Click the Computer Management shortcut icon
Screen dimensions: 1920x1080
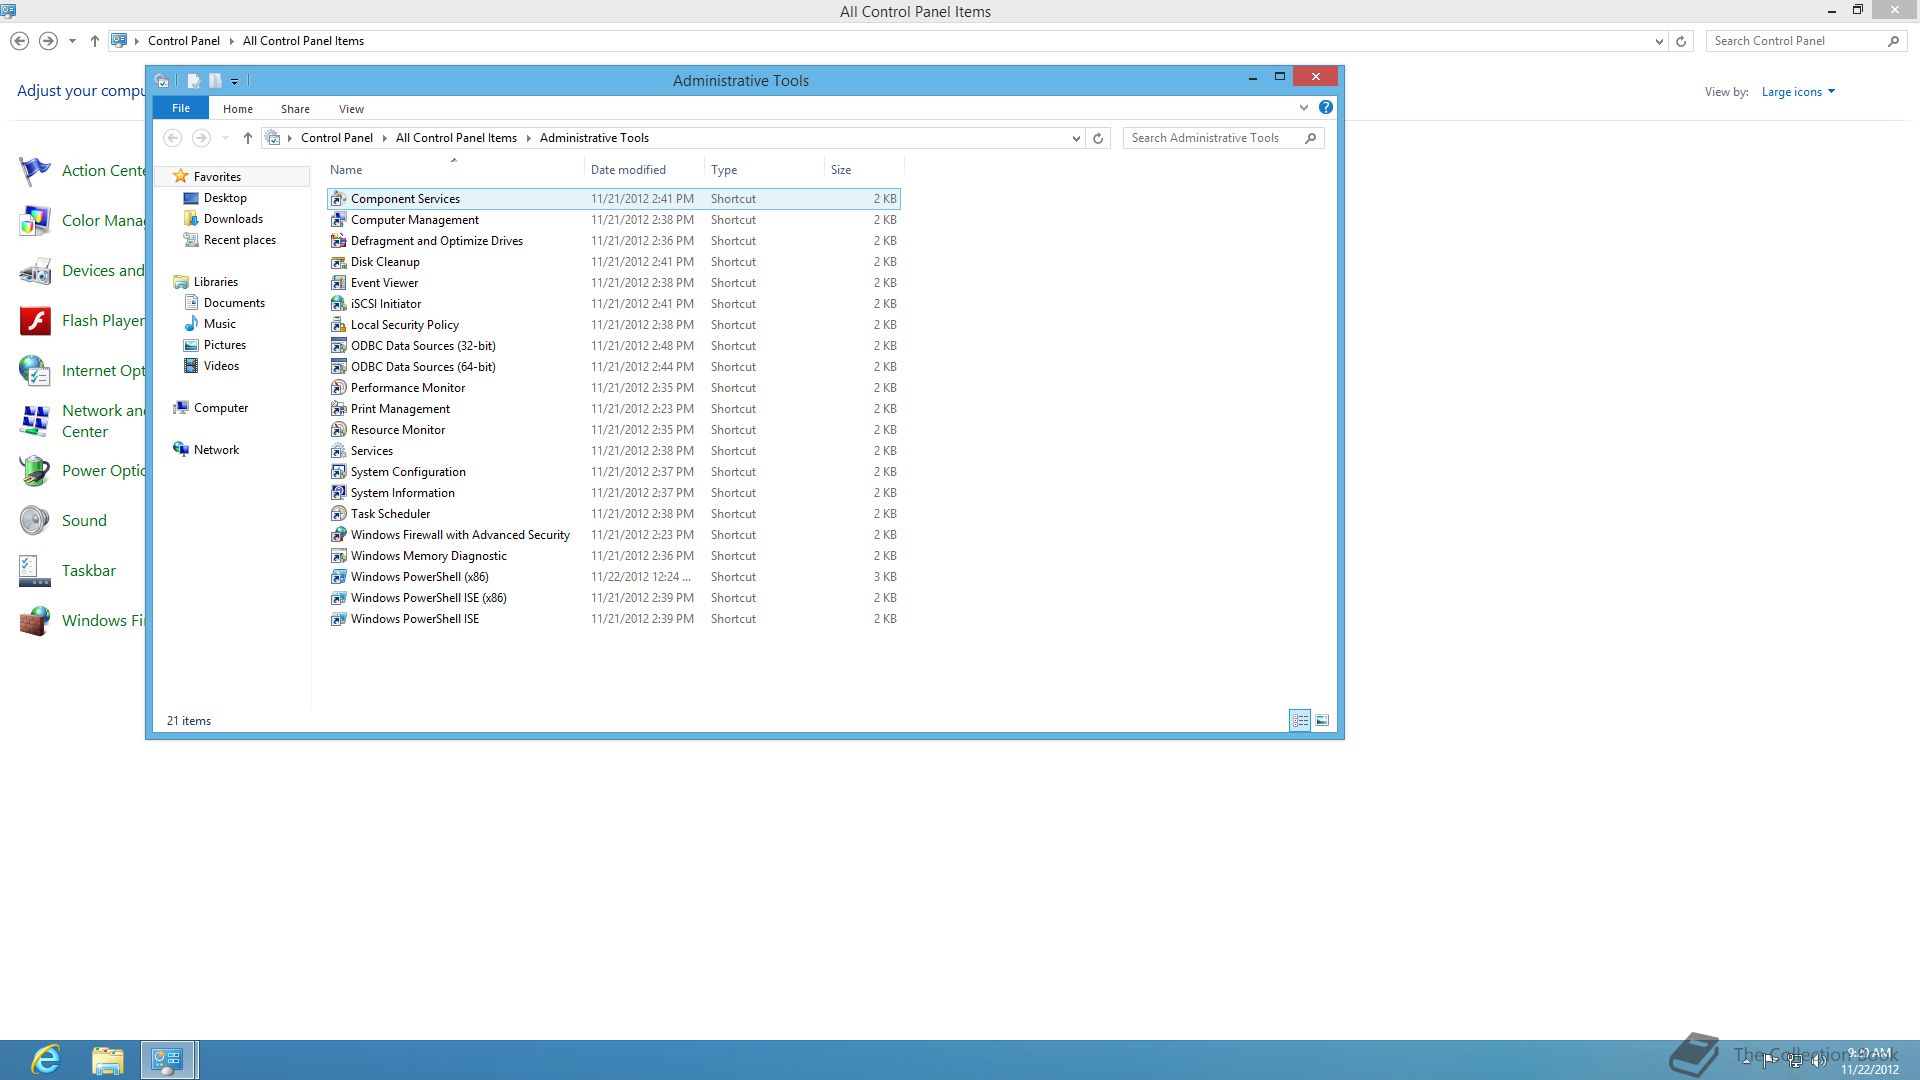point(338,220)
